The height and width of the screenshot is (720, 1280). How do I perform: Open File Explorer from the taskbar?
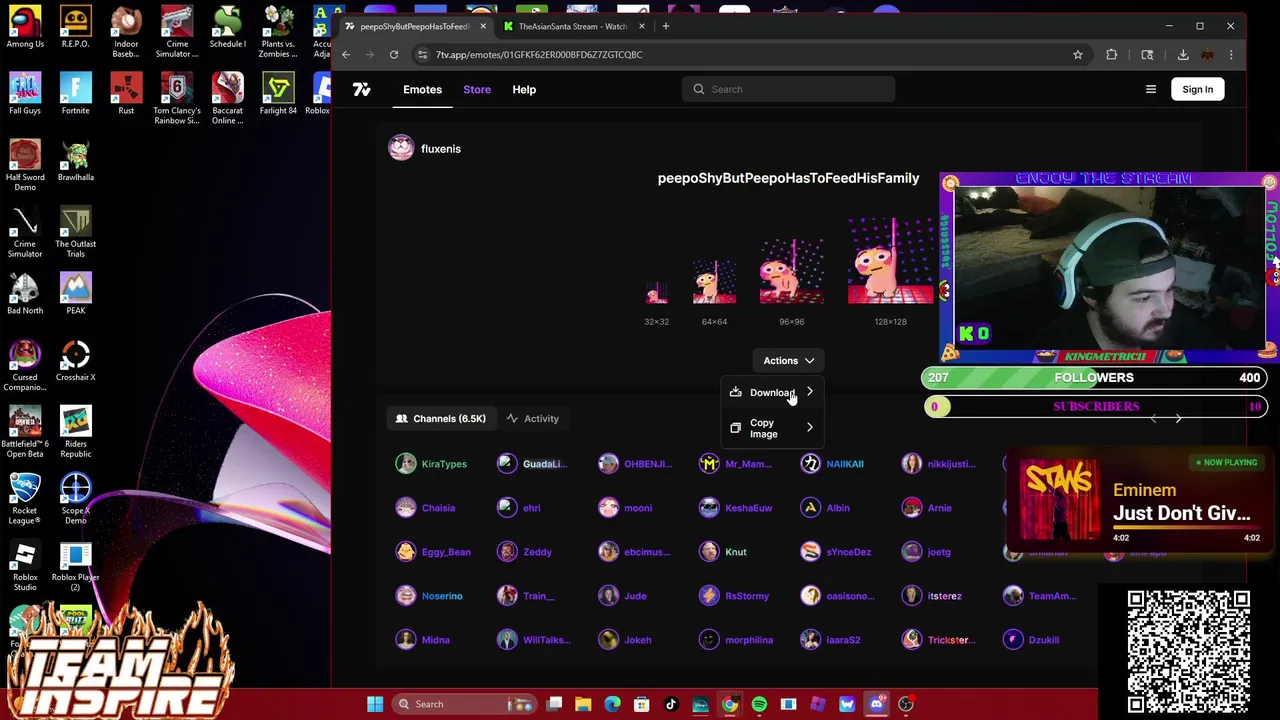(x=583, y=704)
